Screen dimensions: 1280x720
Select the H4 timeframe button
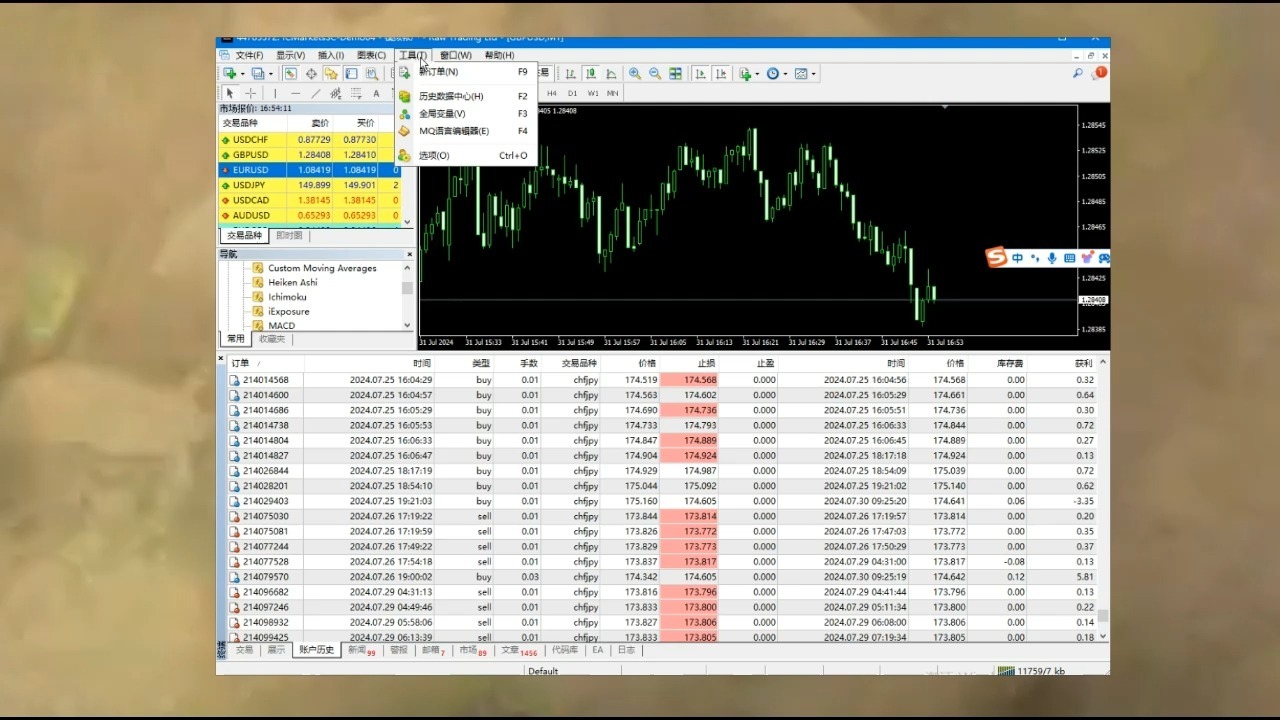click(x=551, y=93)
